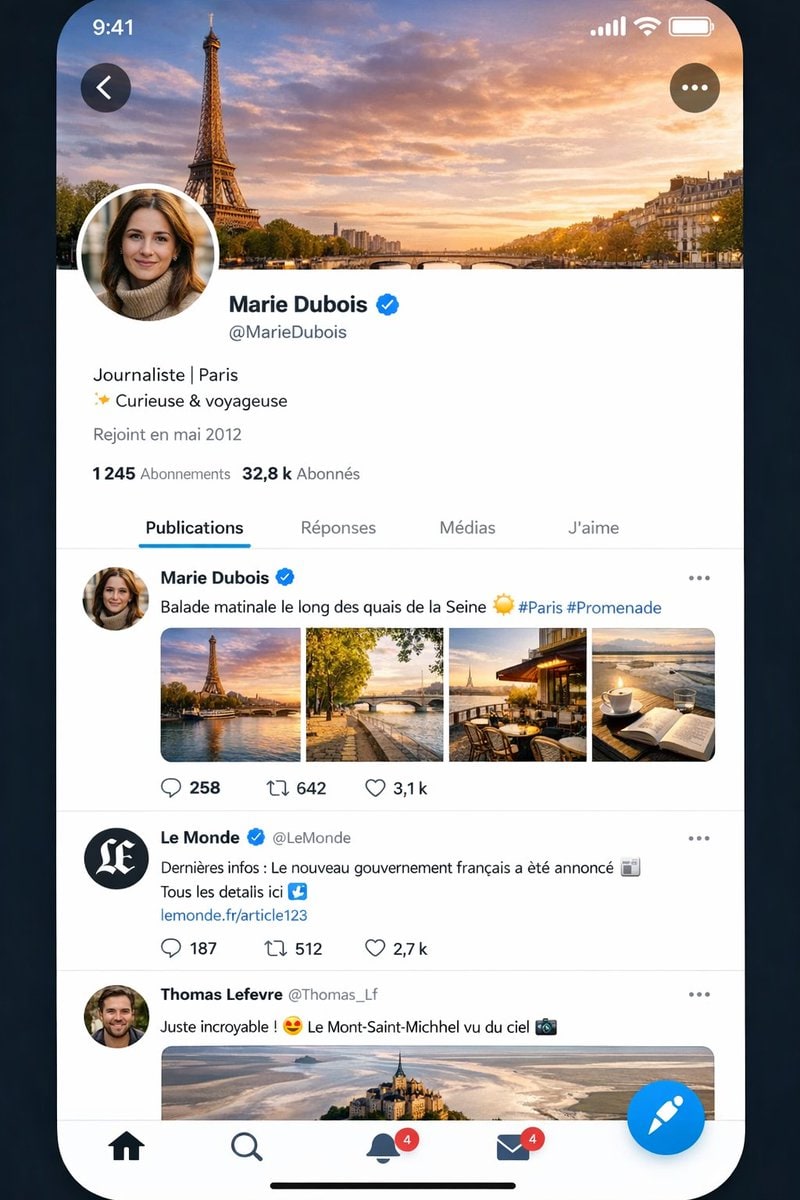This screenshot has height=1200, width=800.
Task: Expand options on Marie Dubois's post
Action: pyautogui.click(x=699, y=578)
